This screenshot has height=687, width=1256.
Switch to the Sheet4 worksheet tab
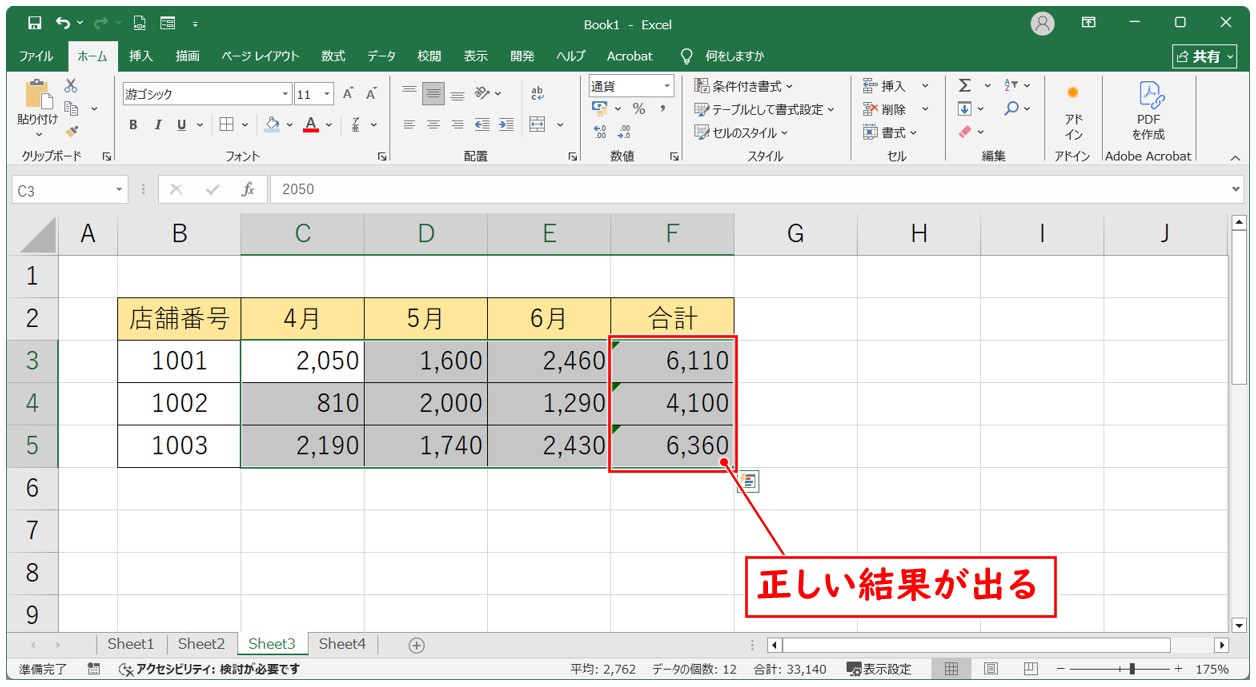pos(342,645)
